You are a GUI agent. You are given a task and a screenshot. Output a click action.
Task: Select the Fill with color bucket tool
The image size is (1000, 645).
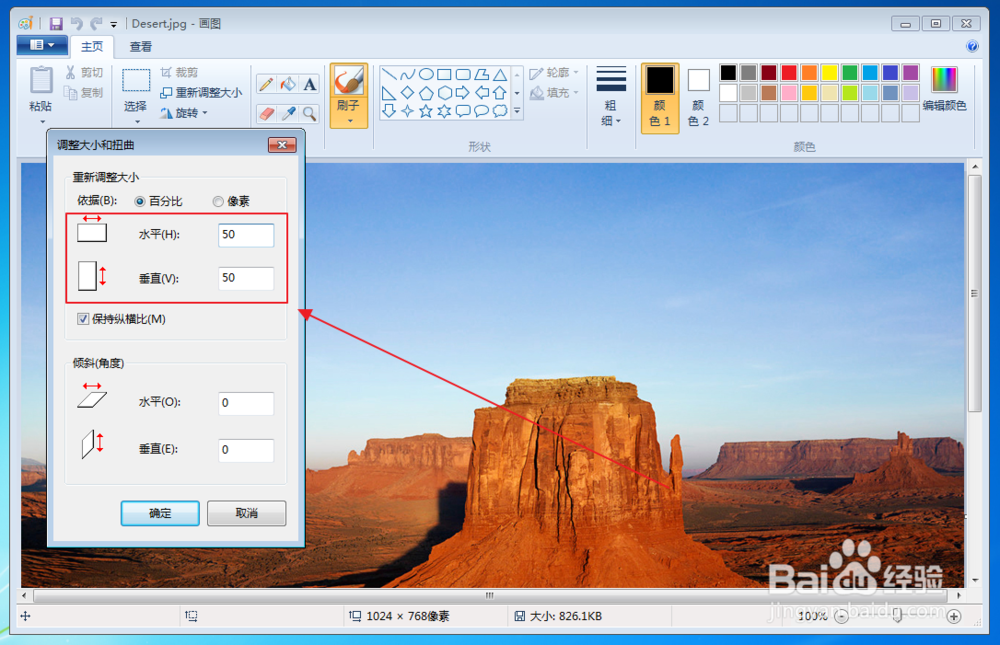click(x=288, y=84)
